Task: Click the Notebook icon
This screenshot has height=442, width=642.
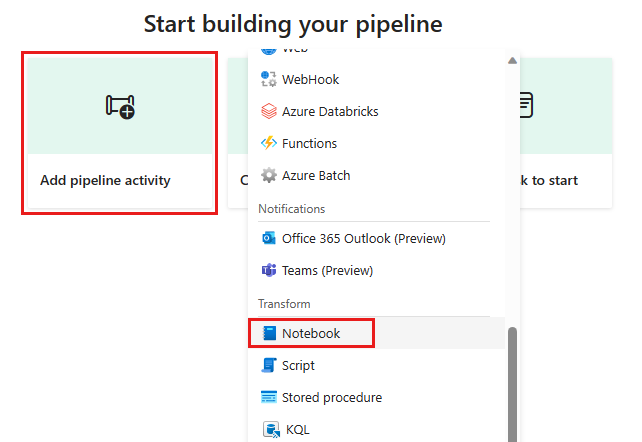Action: 269,333
